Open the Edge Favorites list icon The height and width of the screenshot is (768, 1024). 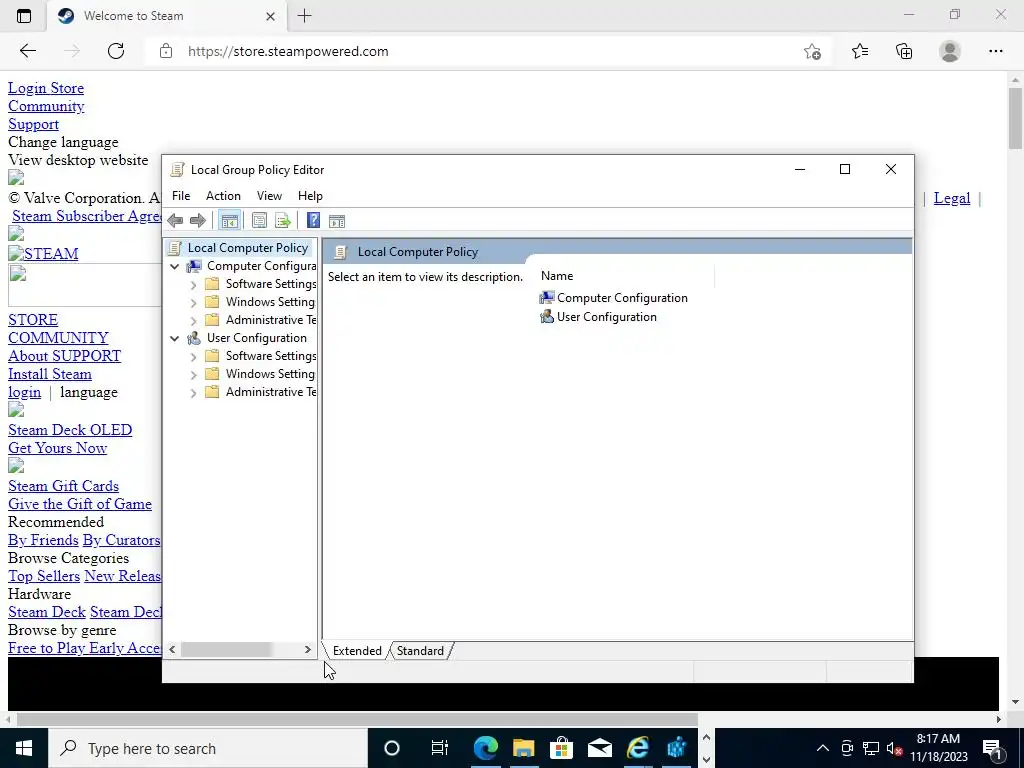(x=860, y=51)
